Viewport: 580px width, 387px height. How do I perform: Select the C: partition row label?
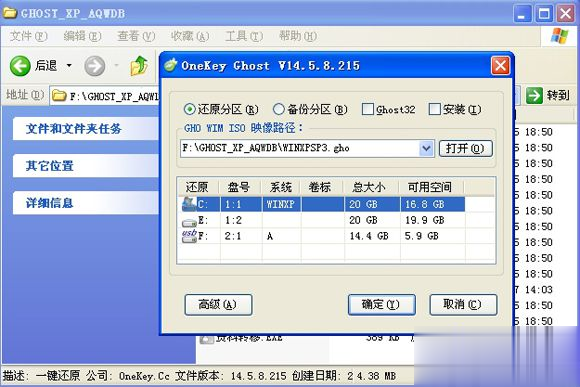203,204
